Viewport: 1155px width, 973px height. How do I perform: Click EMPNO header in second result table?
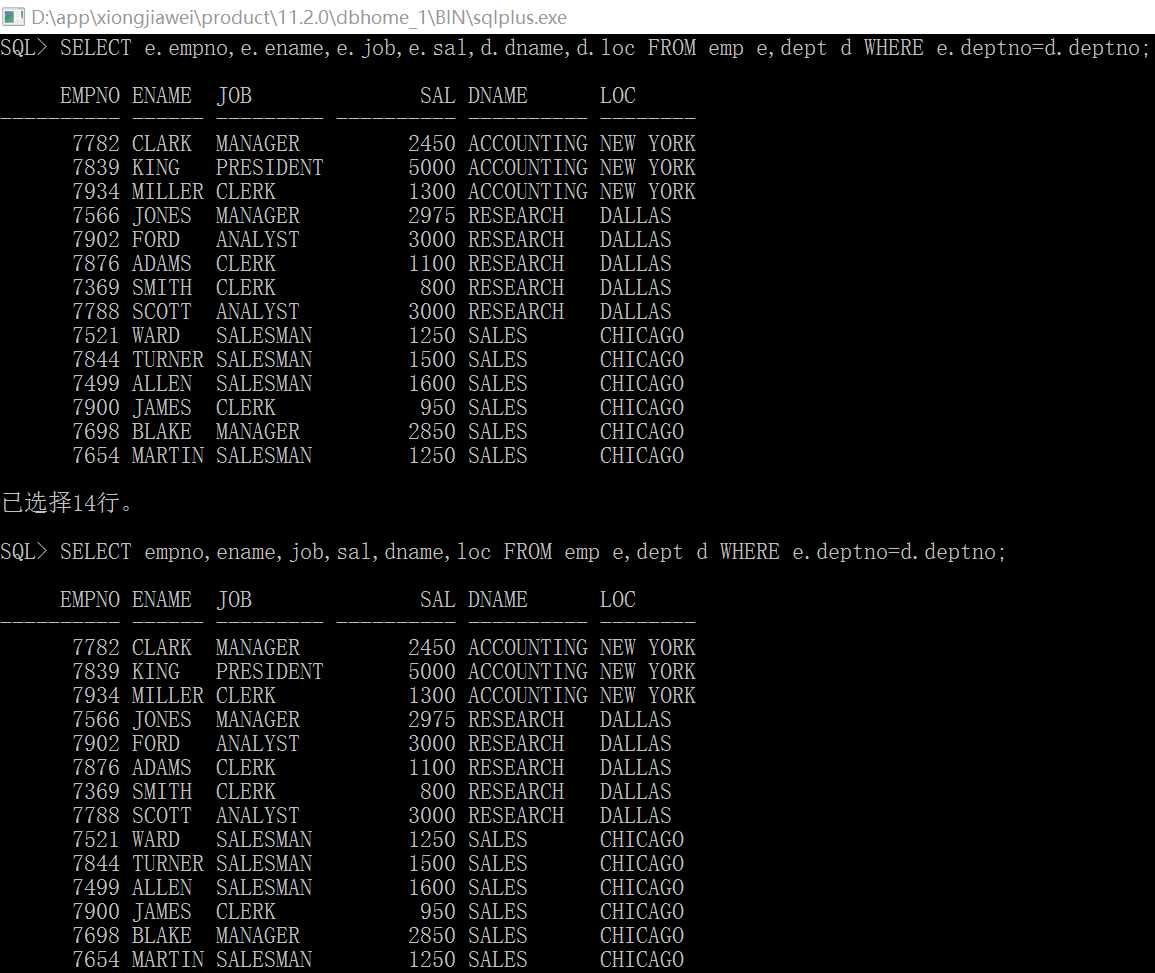pyautogui.click(x=90, y=600)
